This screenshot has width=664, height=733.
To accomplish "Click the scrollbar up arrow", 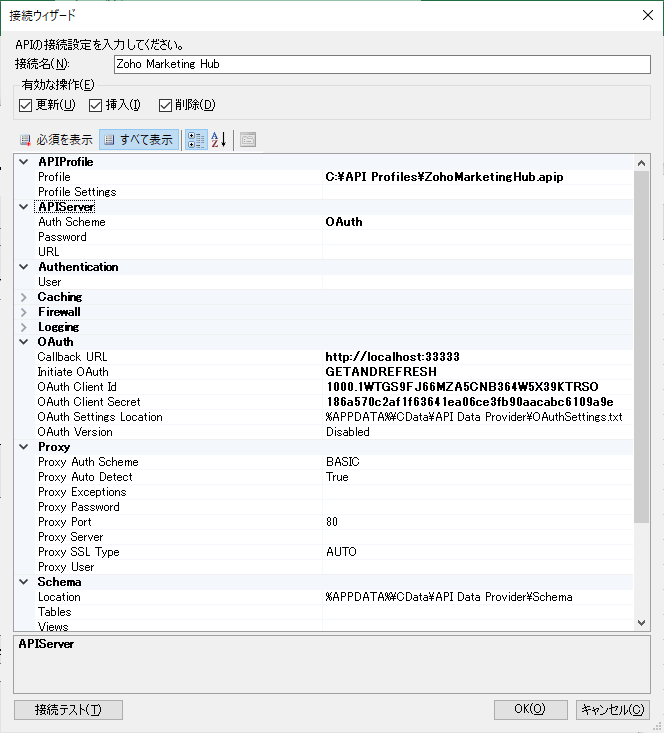I will (x=642, y=163).
